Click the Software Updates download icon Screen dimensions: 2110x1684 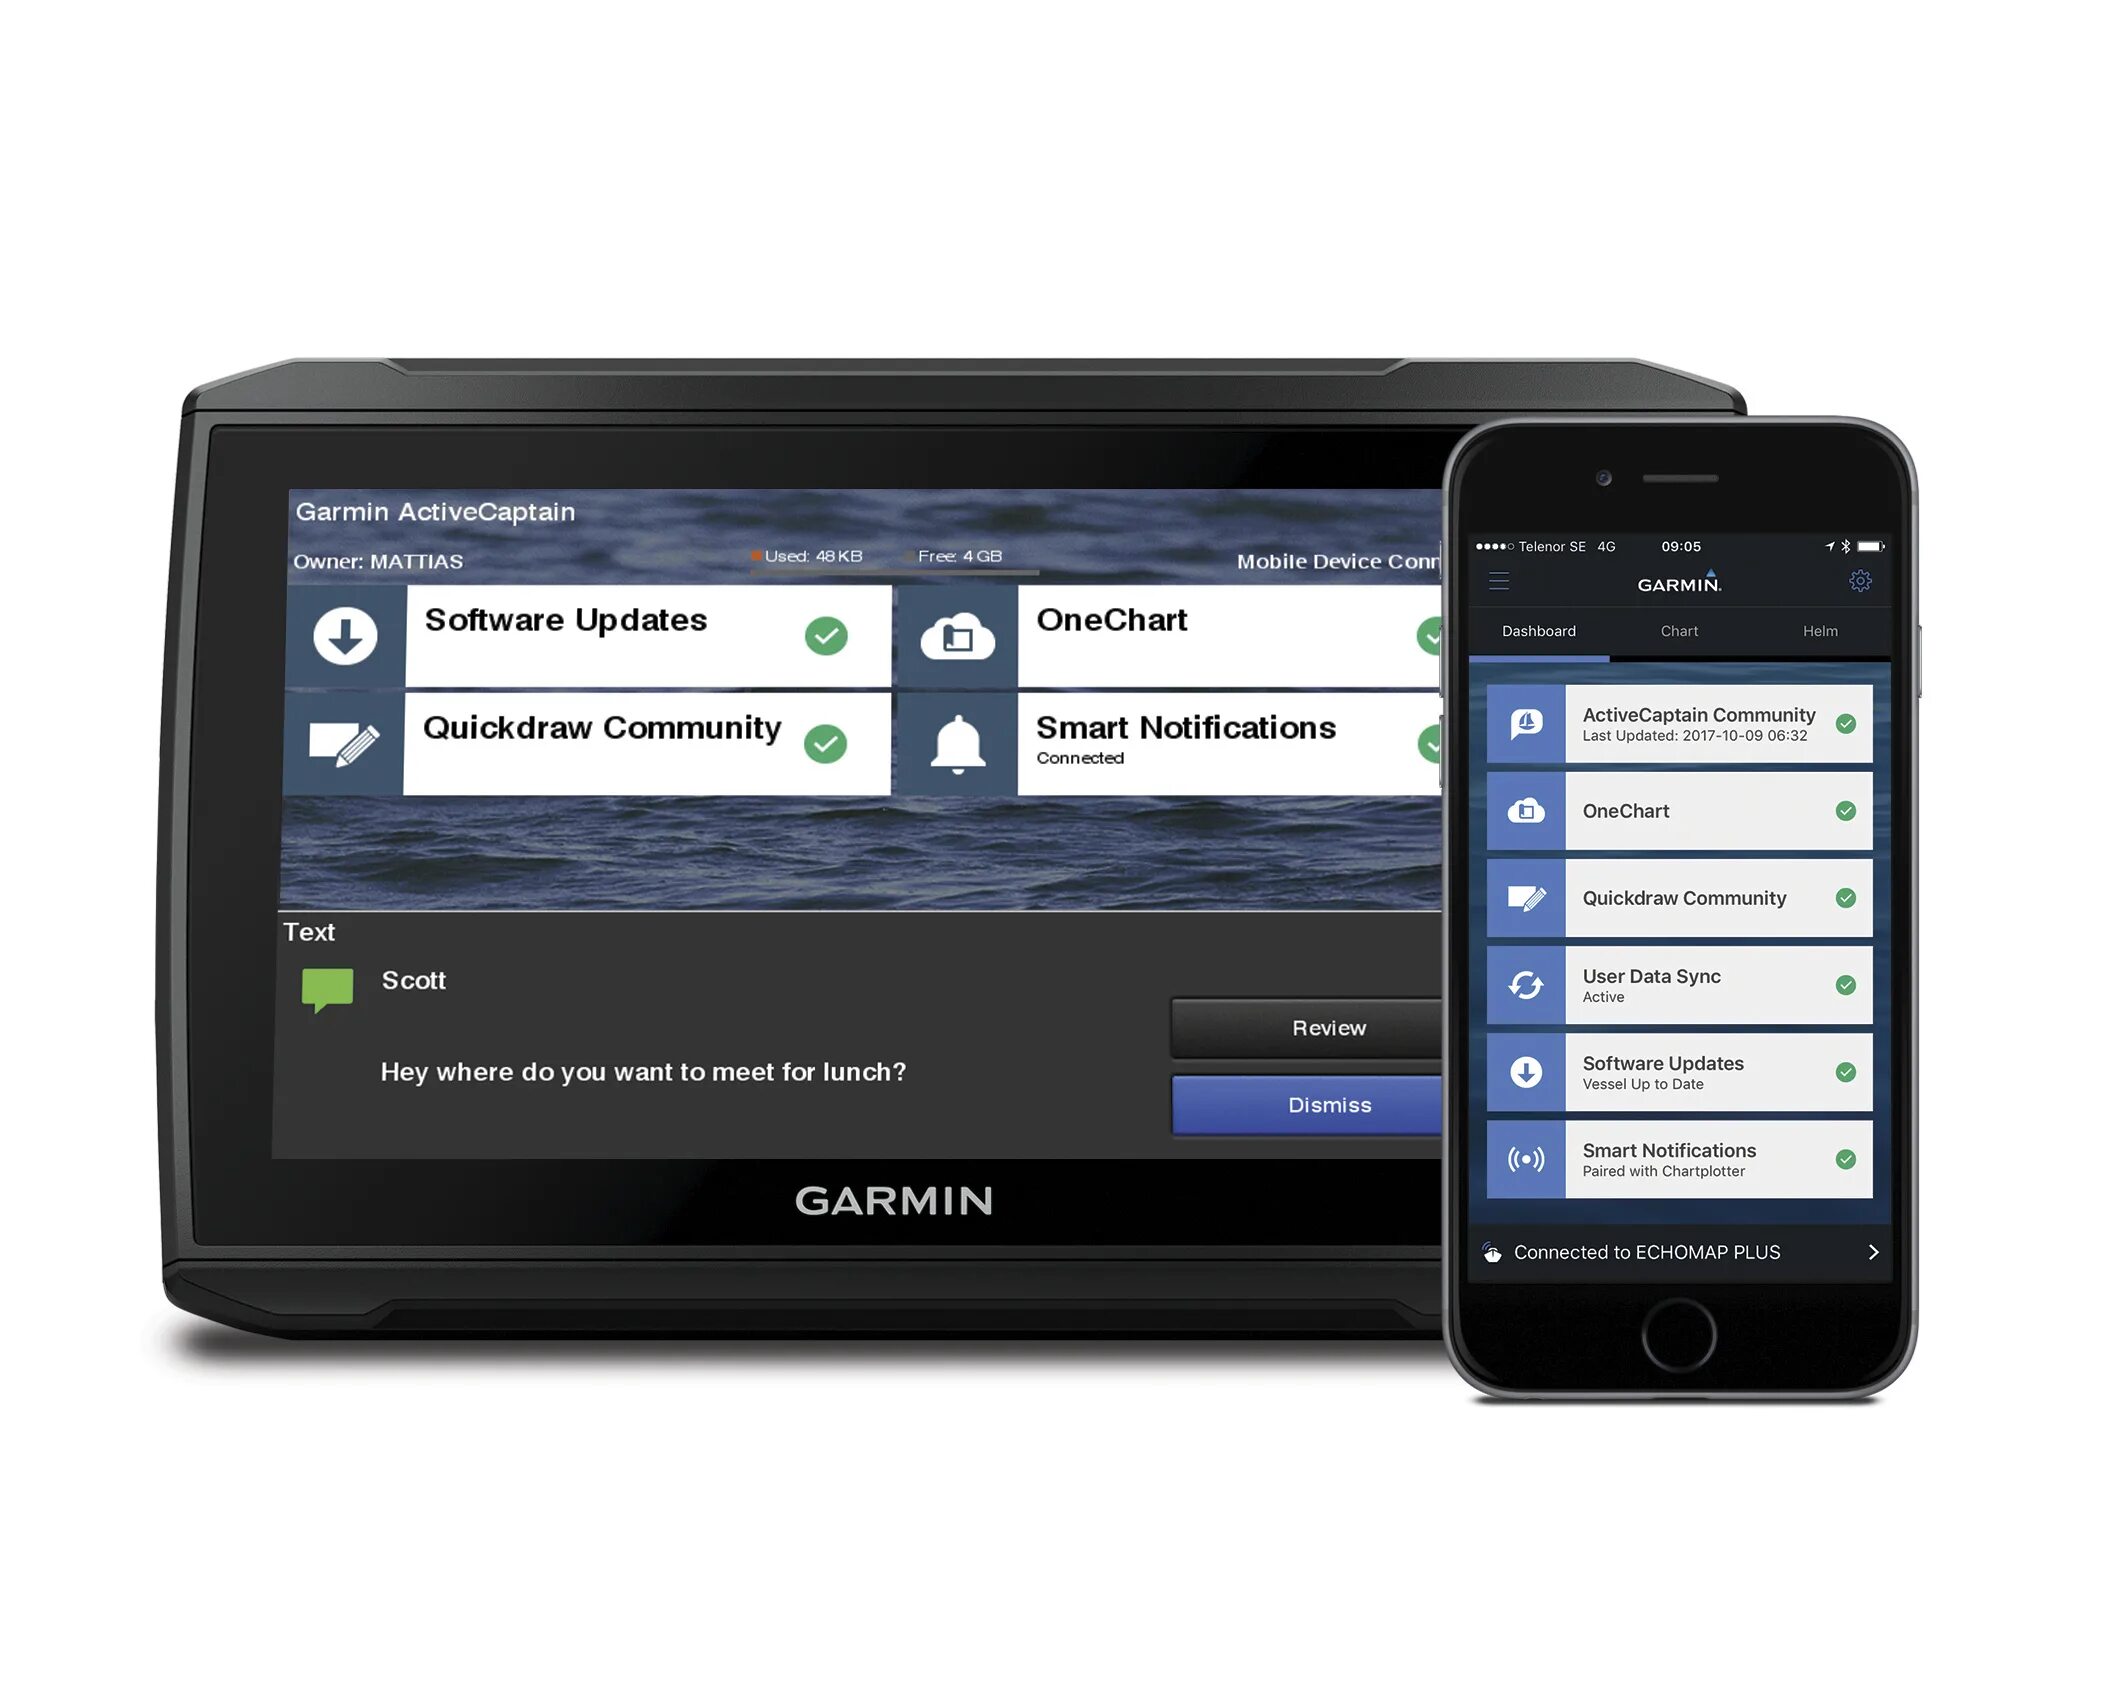point(344,641)
